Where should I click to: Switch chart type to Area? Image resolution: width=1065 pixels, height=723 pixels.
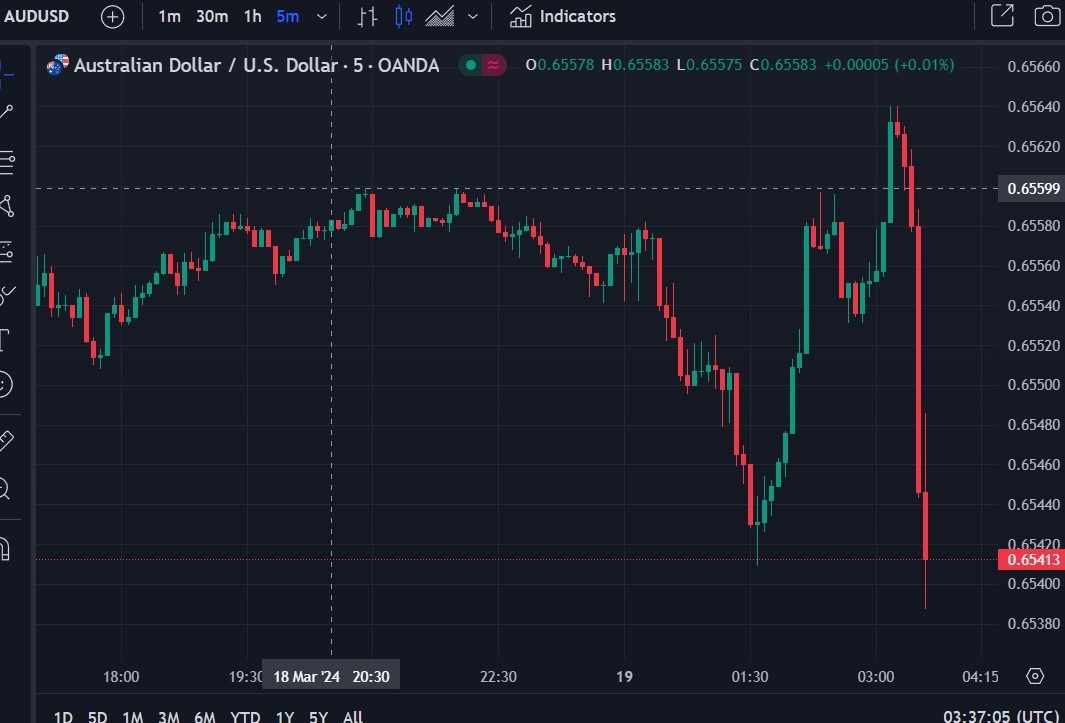[x=439, y=16]
